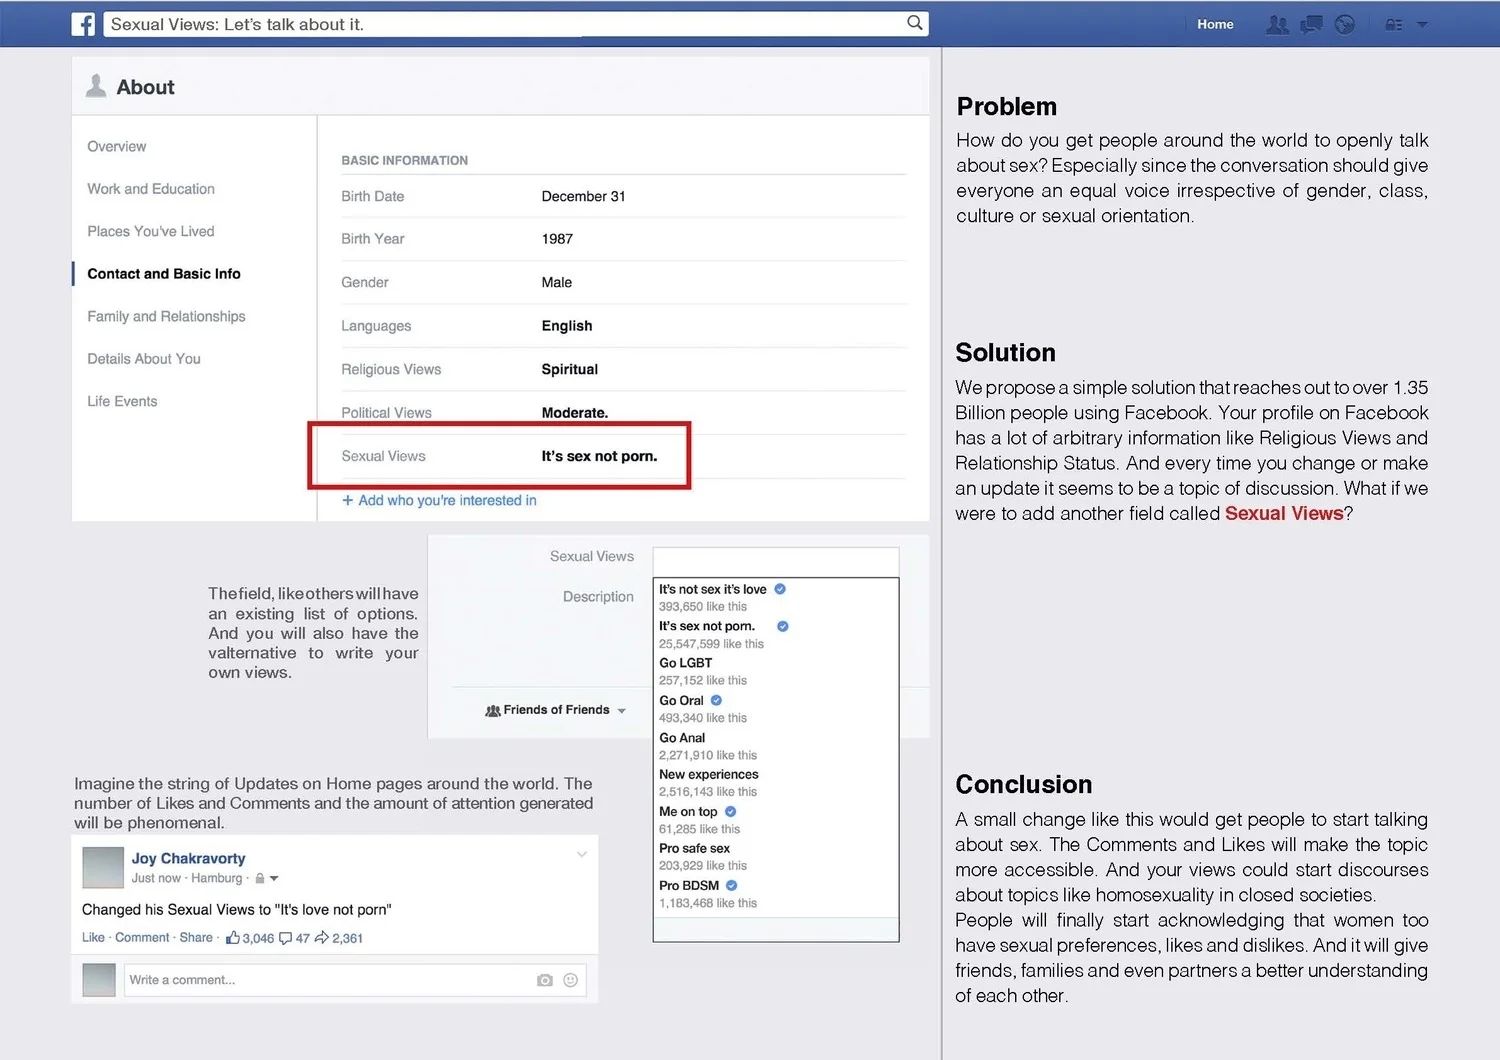This screenshot has height=1060, width=1500.
Task: Click Add who you're interested in link
Action: pyautogui.click(x=447, y=500)
